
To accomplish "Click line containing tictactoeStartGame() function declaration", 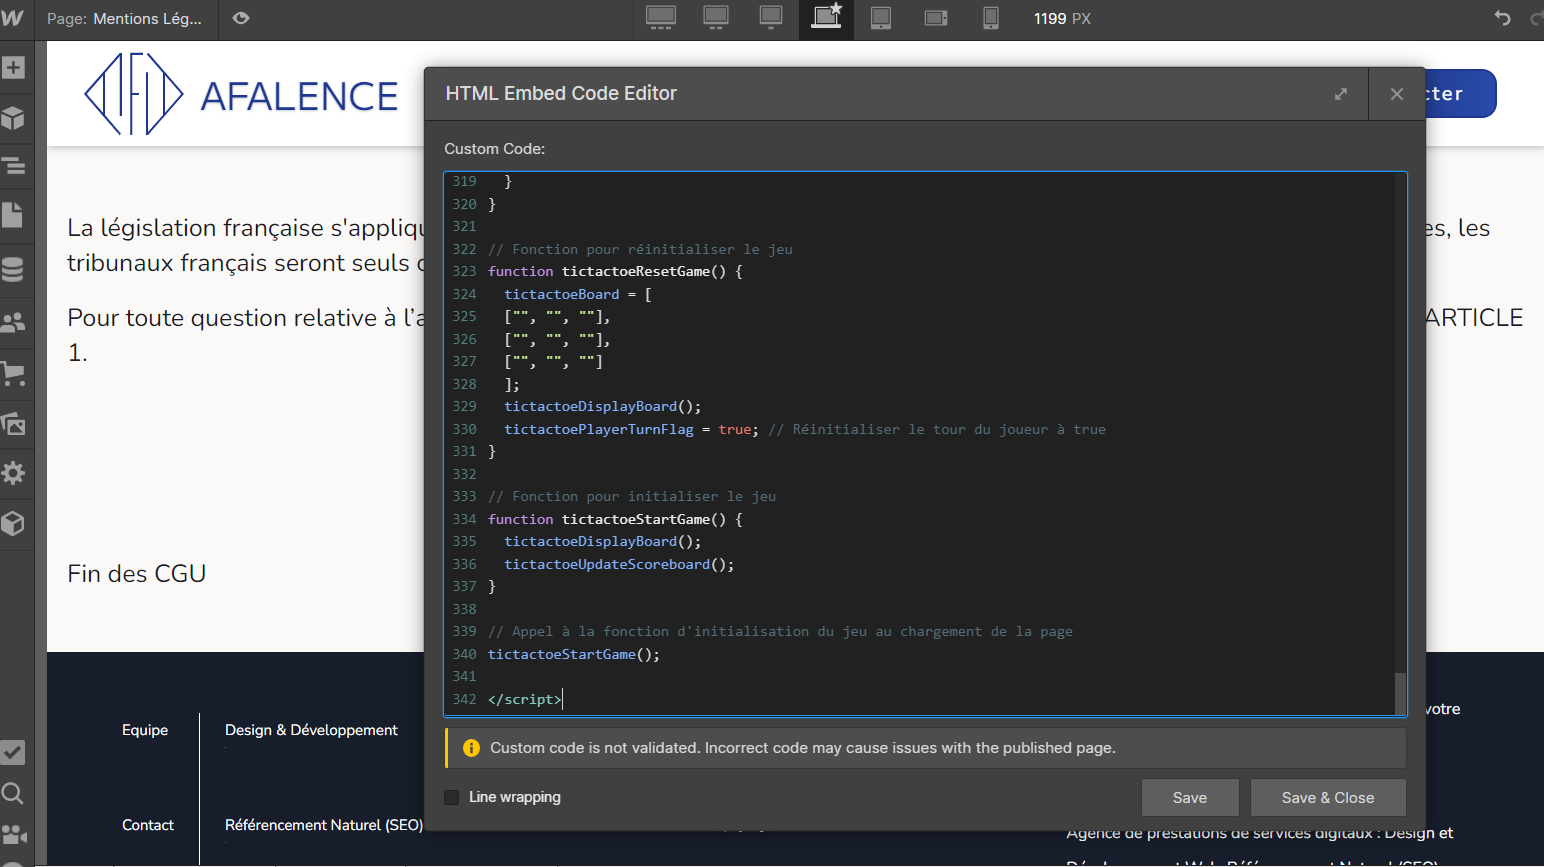I will (615, 519).
